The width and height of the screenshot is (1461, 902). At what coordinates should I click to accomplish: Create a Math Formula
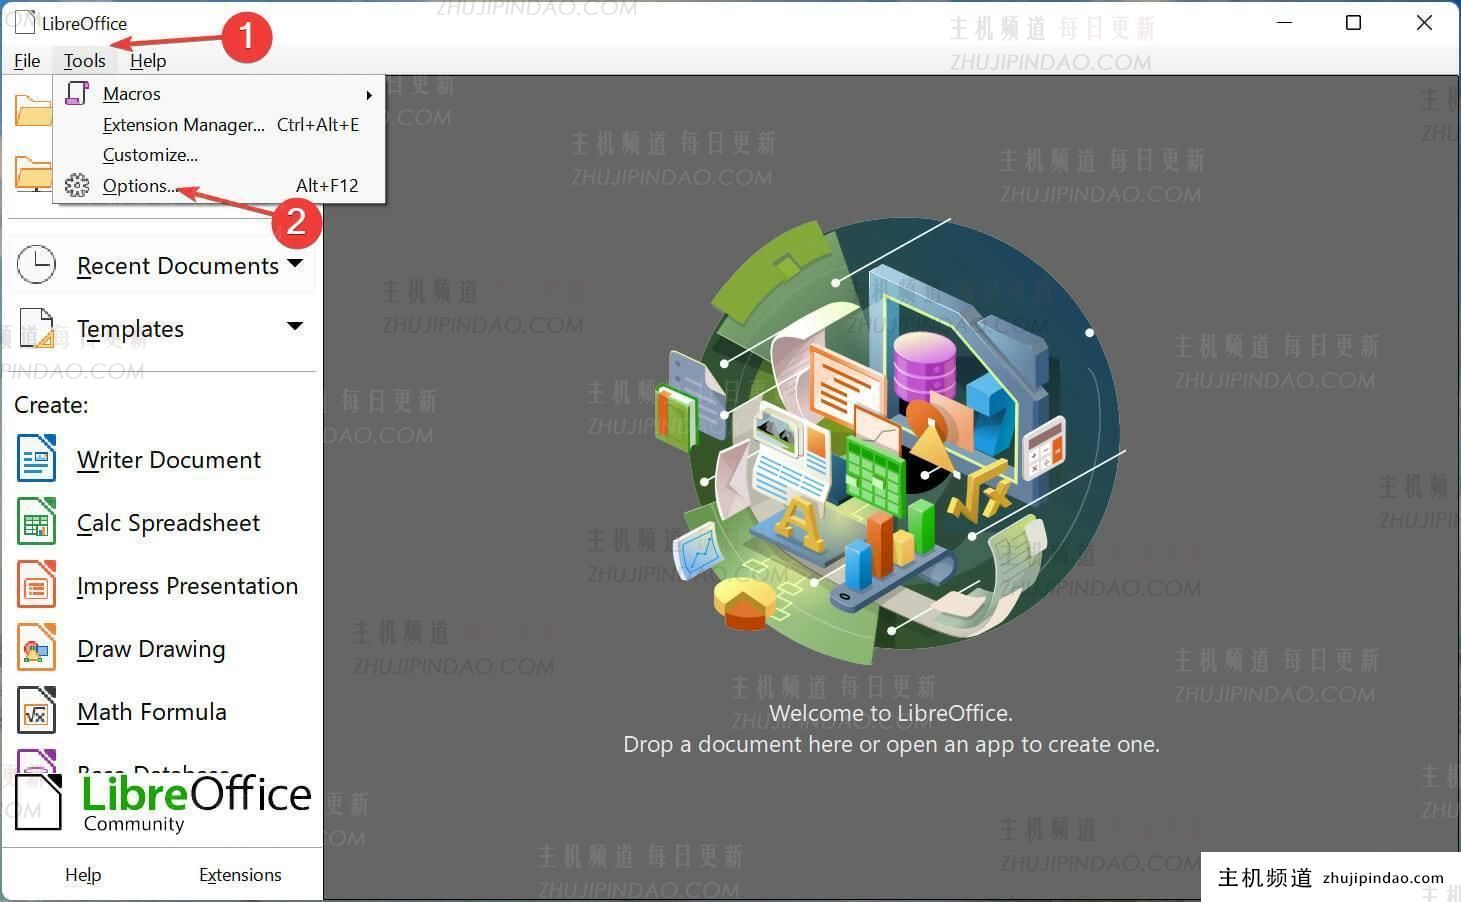151,711
